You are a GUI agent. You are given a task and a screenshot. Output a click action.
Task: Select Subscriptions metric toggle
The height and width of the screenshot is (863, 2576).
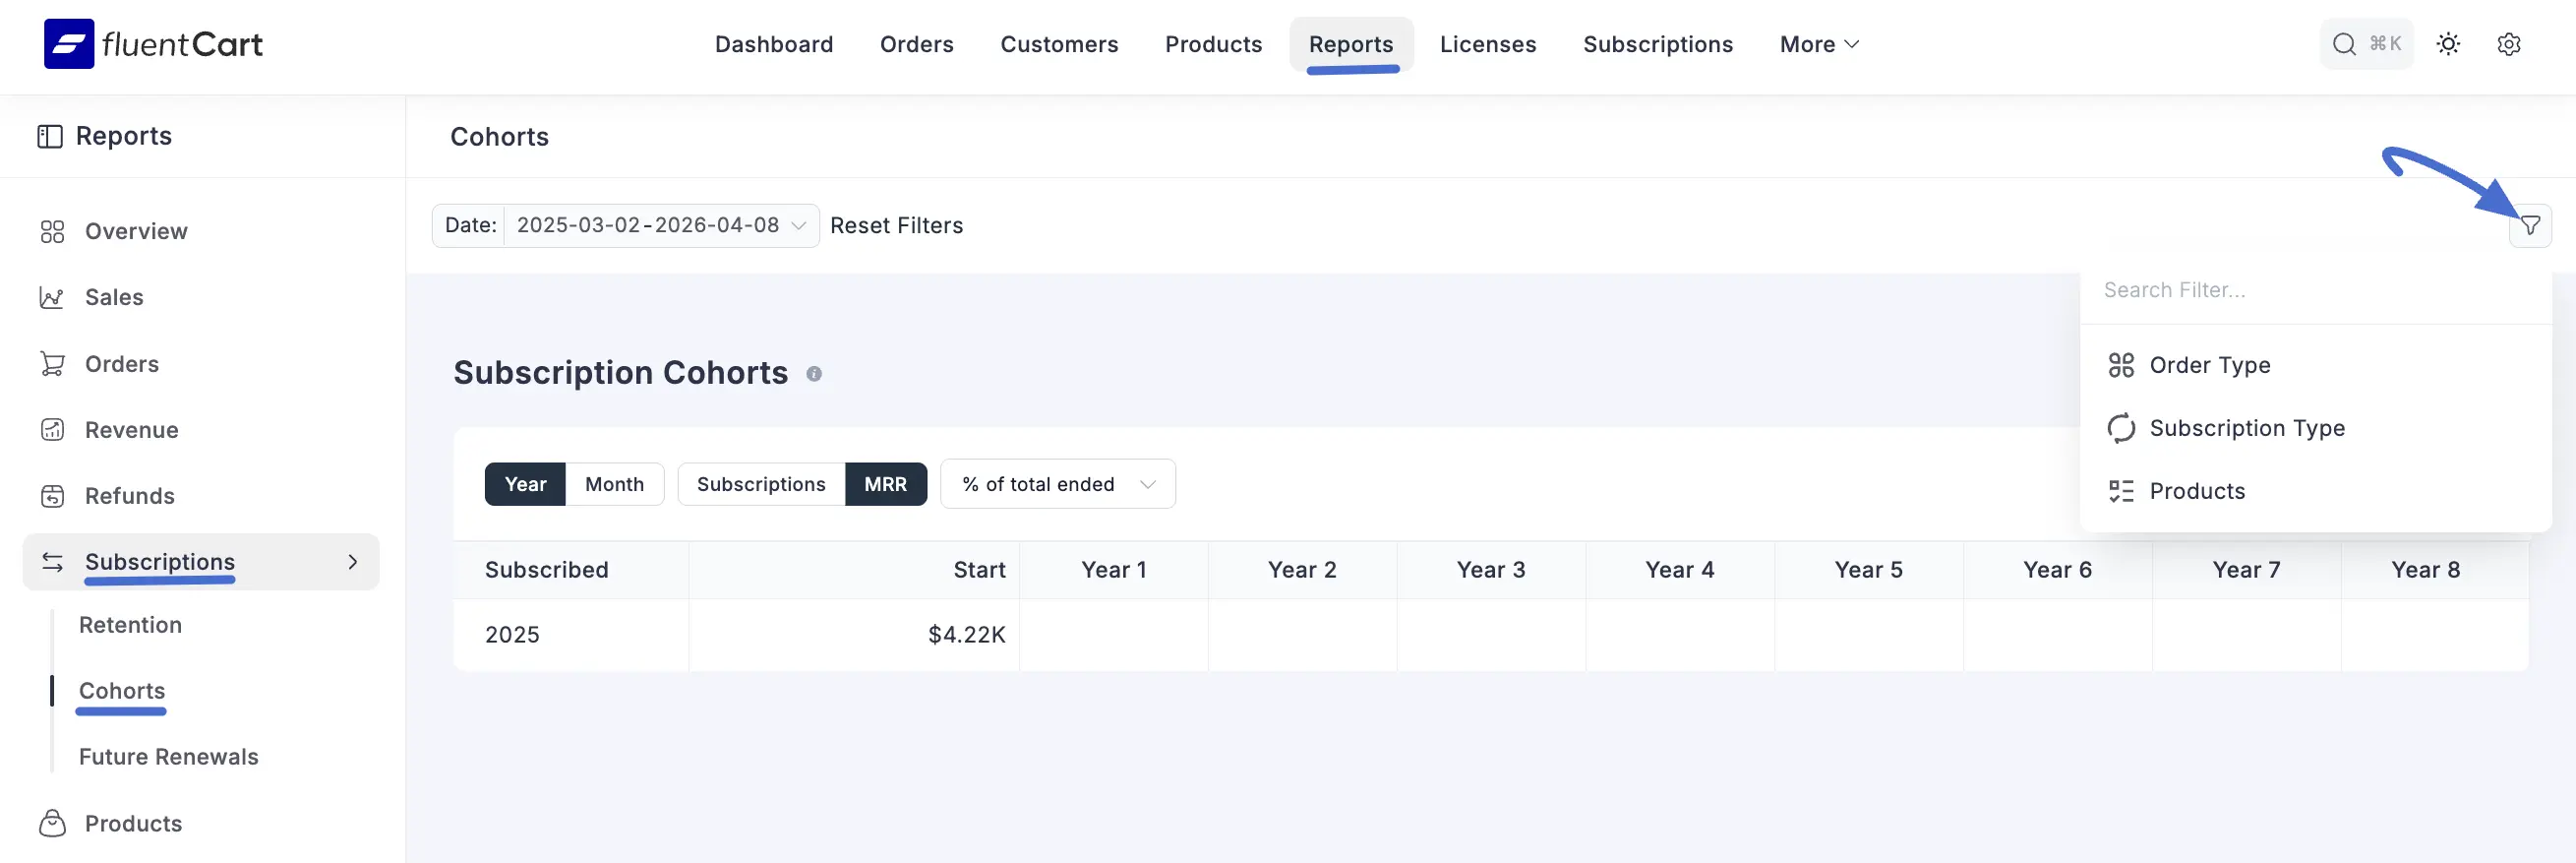760,484
